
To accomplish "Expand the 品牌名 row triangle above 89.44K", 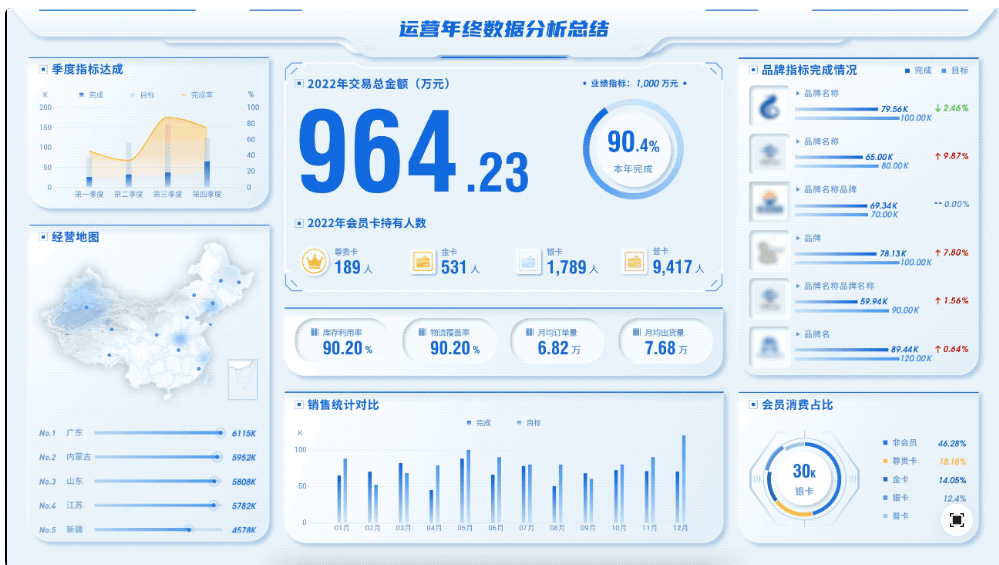I will coord(798,334).
